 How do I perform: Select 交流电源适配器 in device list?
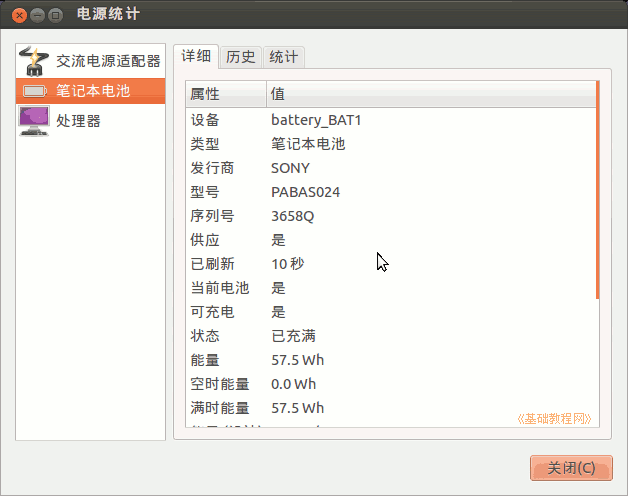click(x=107, y=61)
